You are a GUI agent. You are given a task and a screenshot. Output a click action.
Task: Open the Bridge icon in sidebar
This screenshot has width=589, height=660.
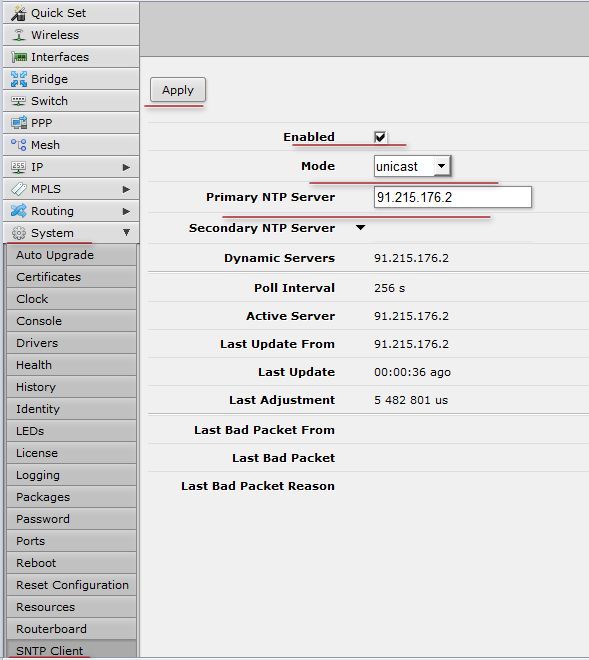click(x=19, y=79)
